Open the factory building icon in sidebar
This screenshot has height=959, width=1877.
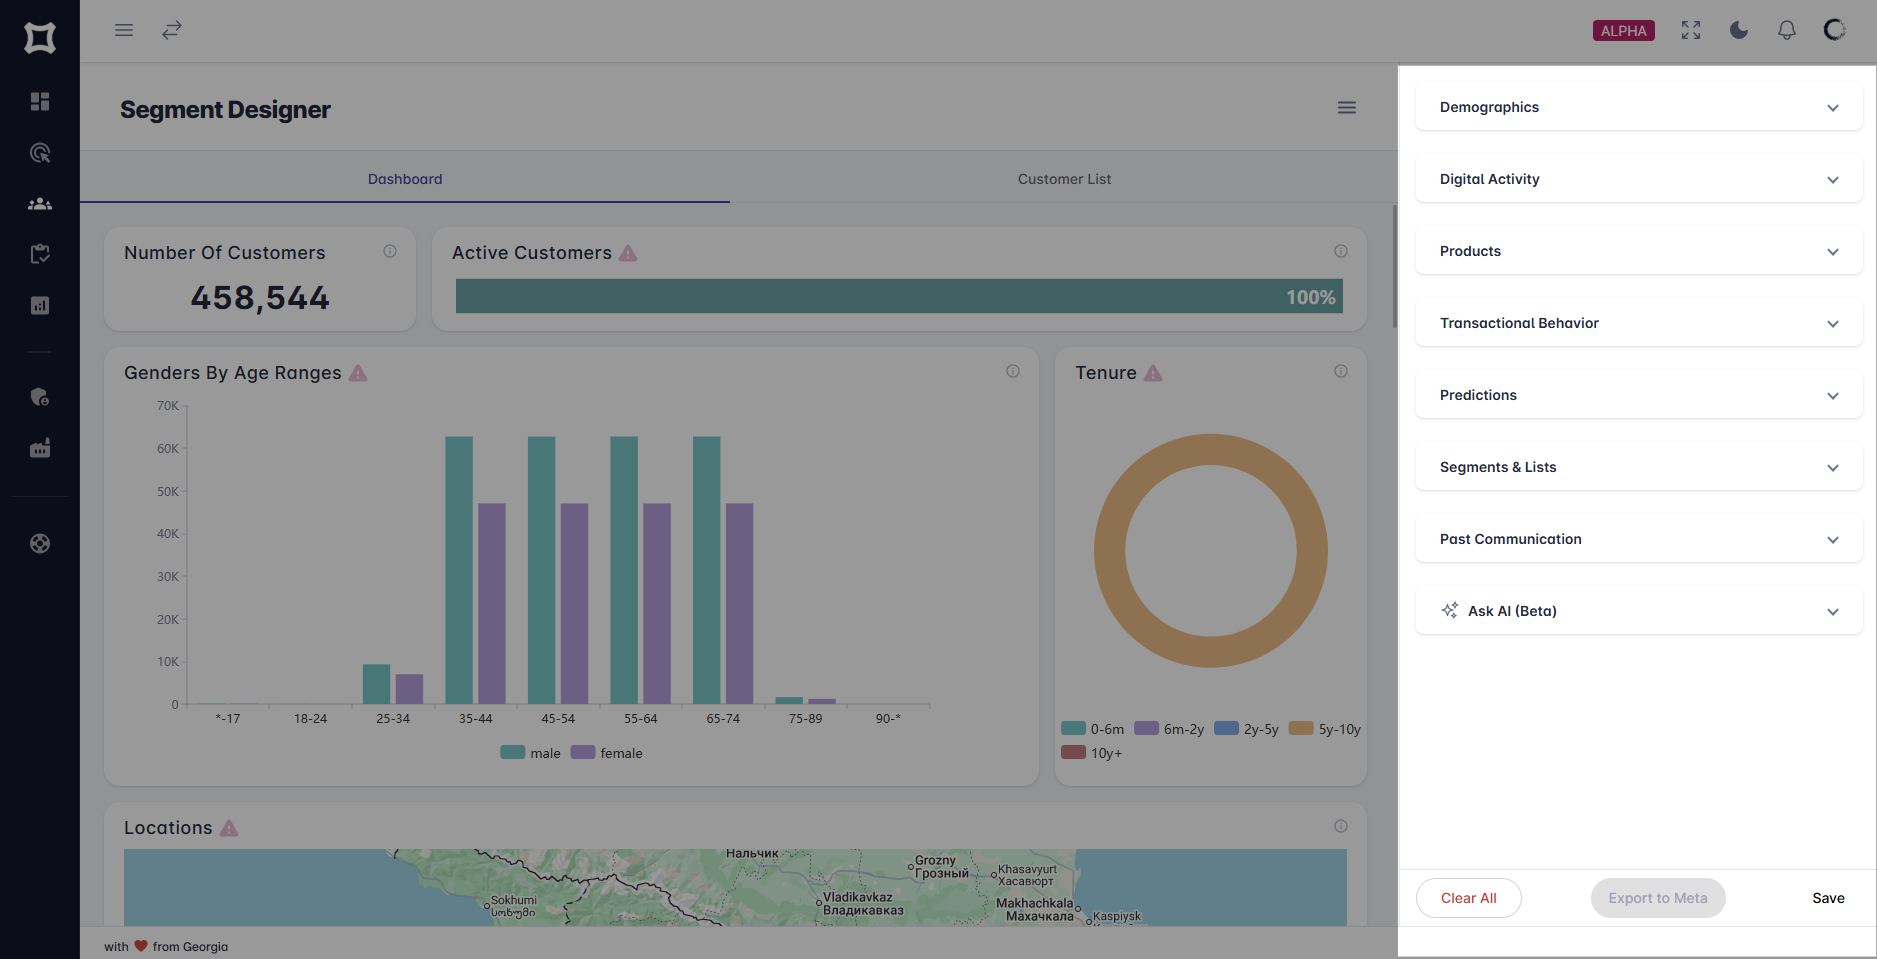[40, 447]
